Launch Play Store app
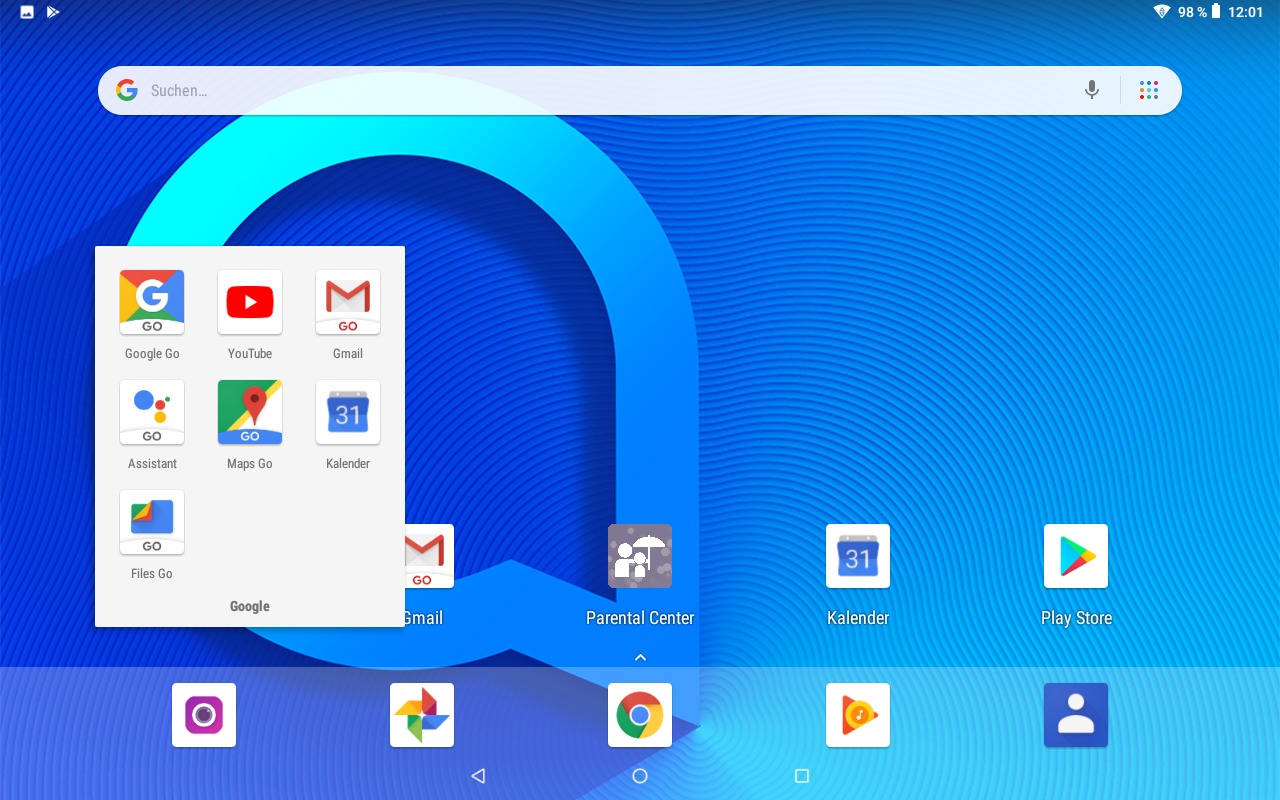1280x800 pixels. [x=1076, y=556]
